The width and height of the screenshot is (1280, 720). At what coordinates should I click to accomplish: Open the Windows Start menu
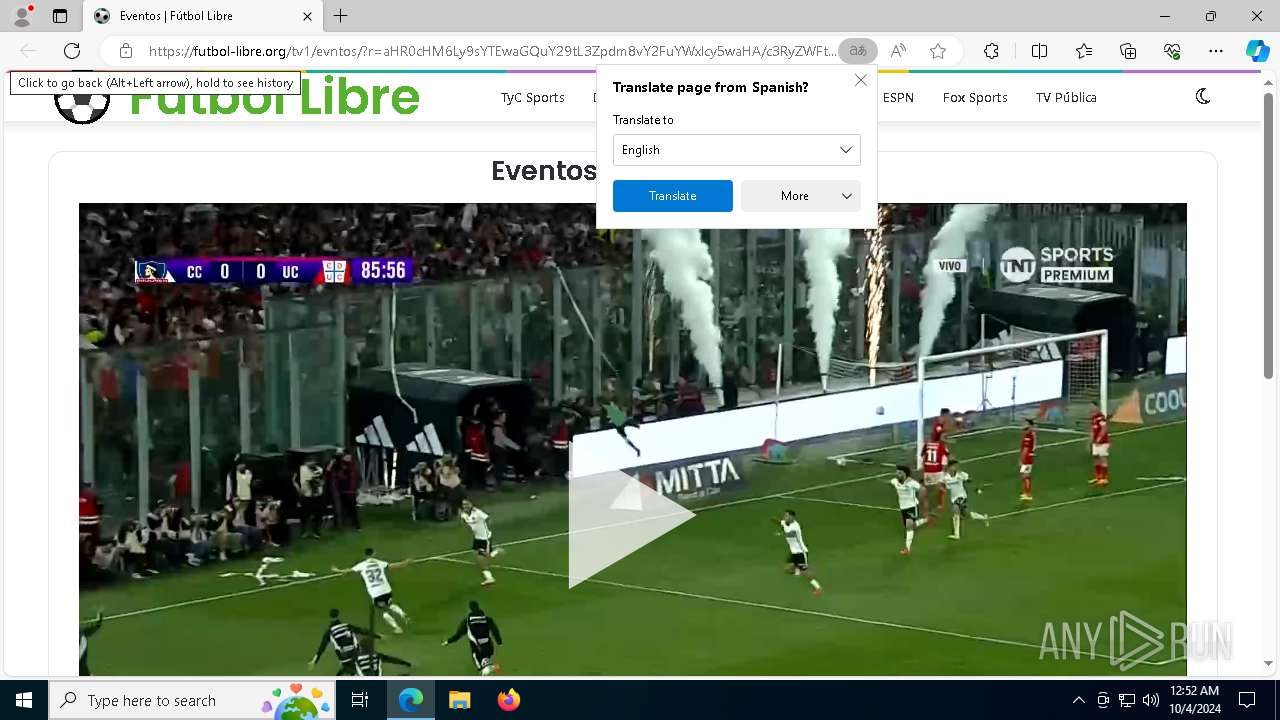(24, 700)
